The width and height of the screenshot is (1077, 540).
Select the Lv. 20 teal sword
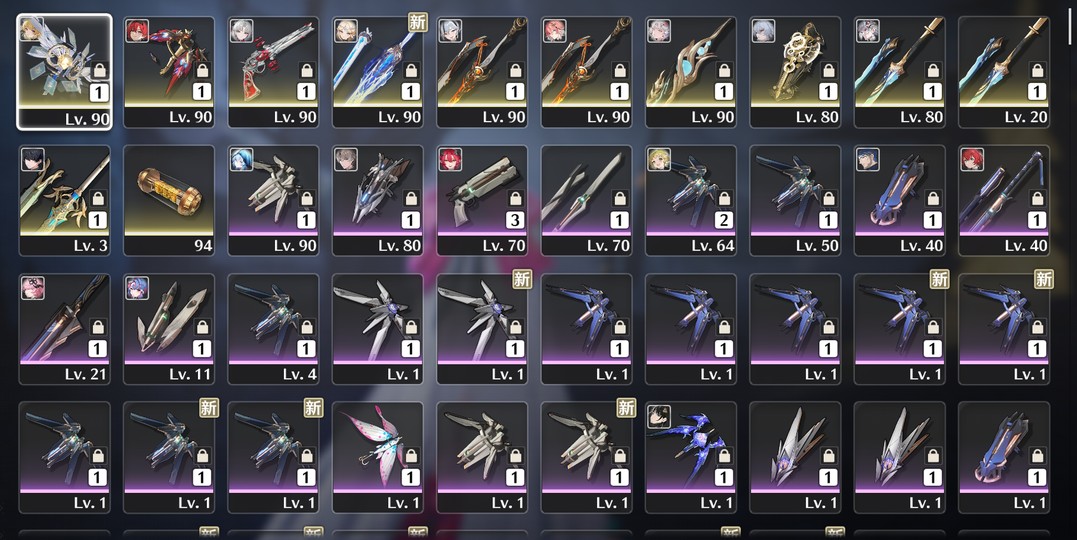point(1004,72)
